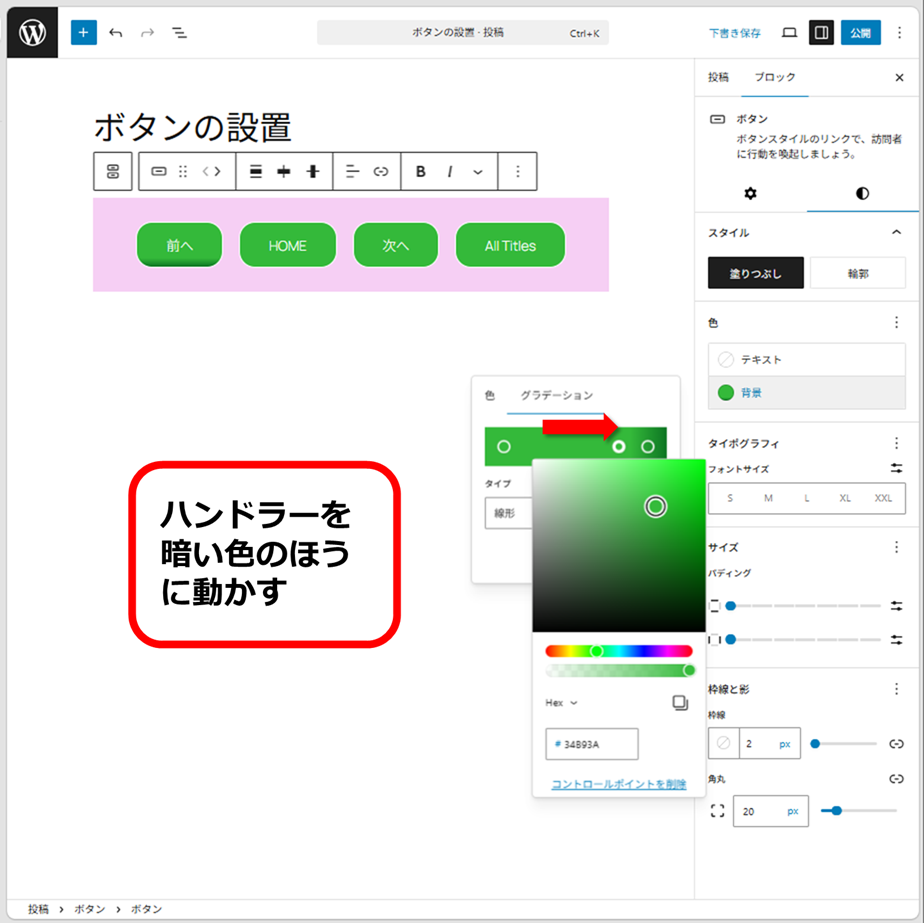The width and height of the screenshot is (924, 923).
Task: Apply italic formatting in block toolbar
Action: click(x=450, y=172)
